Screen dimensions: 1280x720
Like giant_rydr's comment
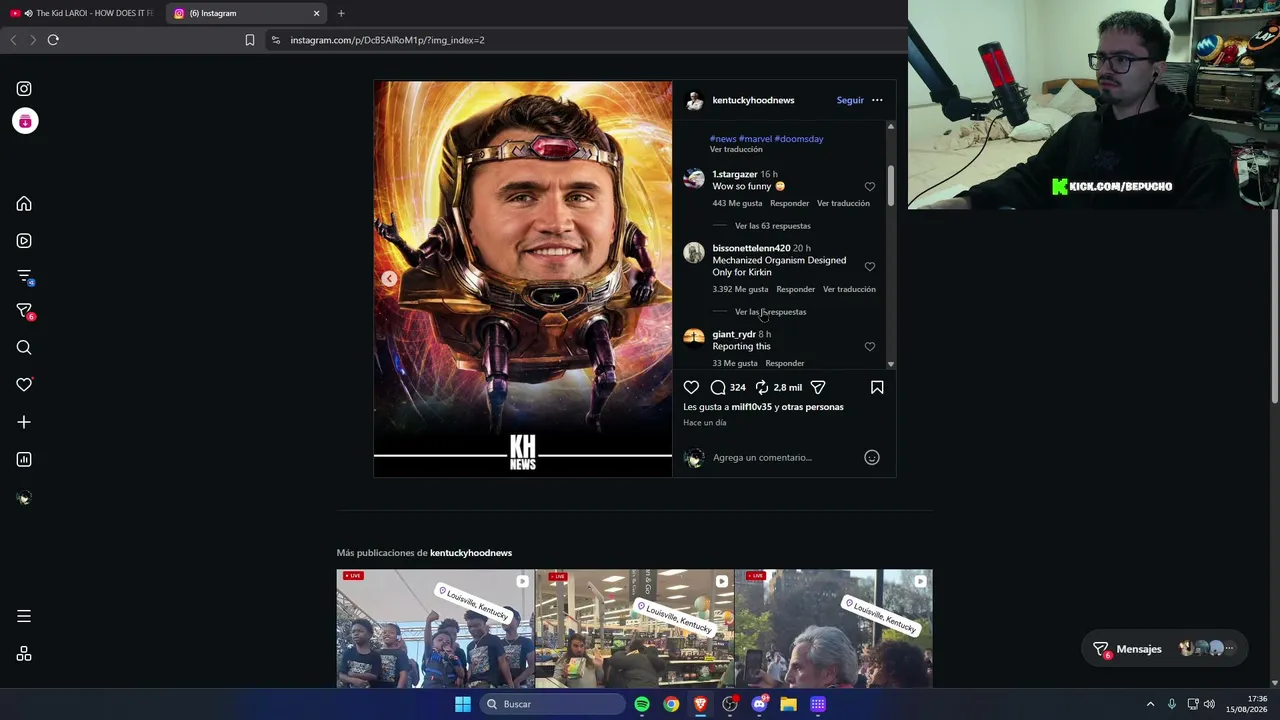pos(870,347)
